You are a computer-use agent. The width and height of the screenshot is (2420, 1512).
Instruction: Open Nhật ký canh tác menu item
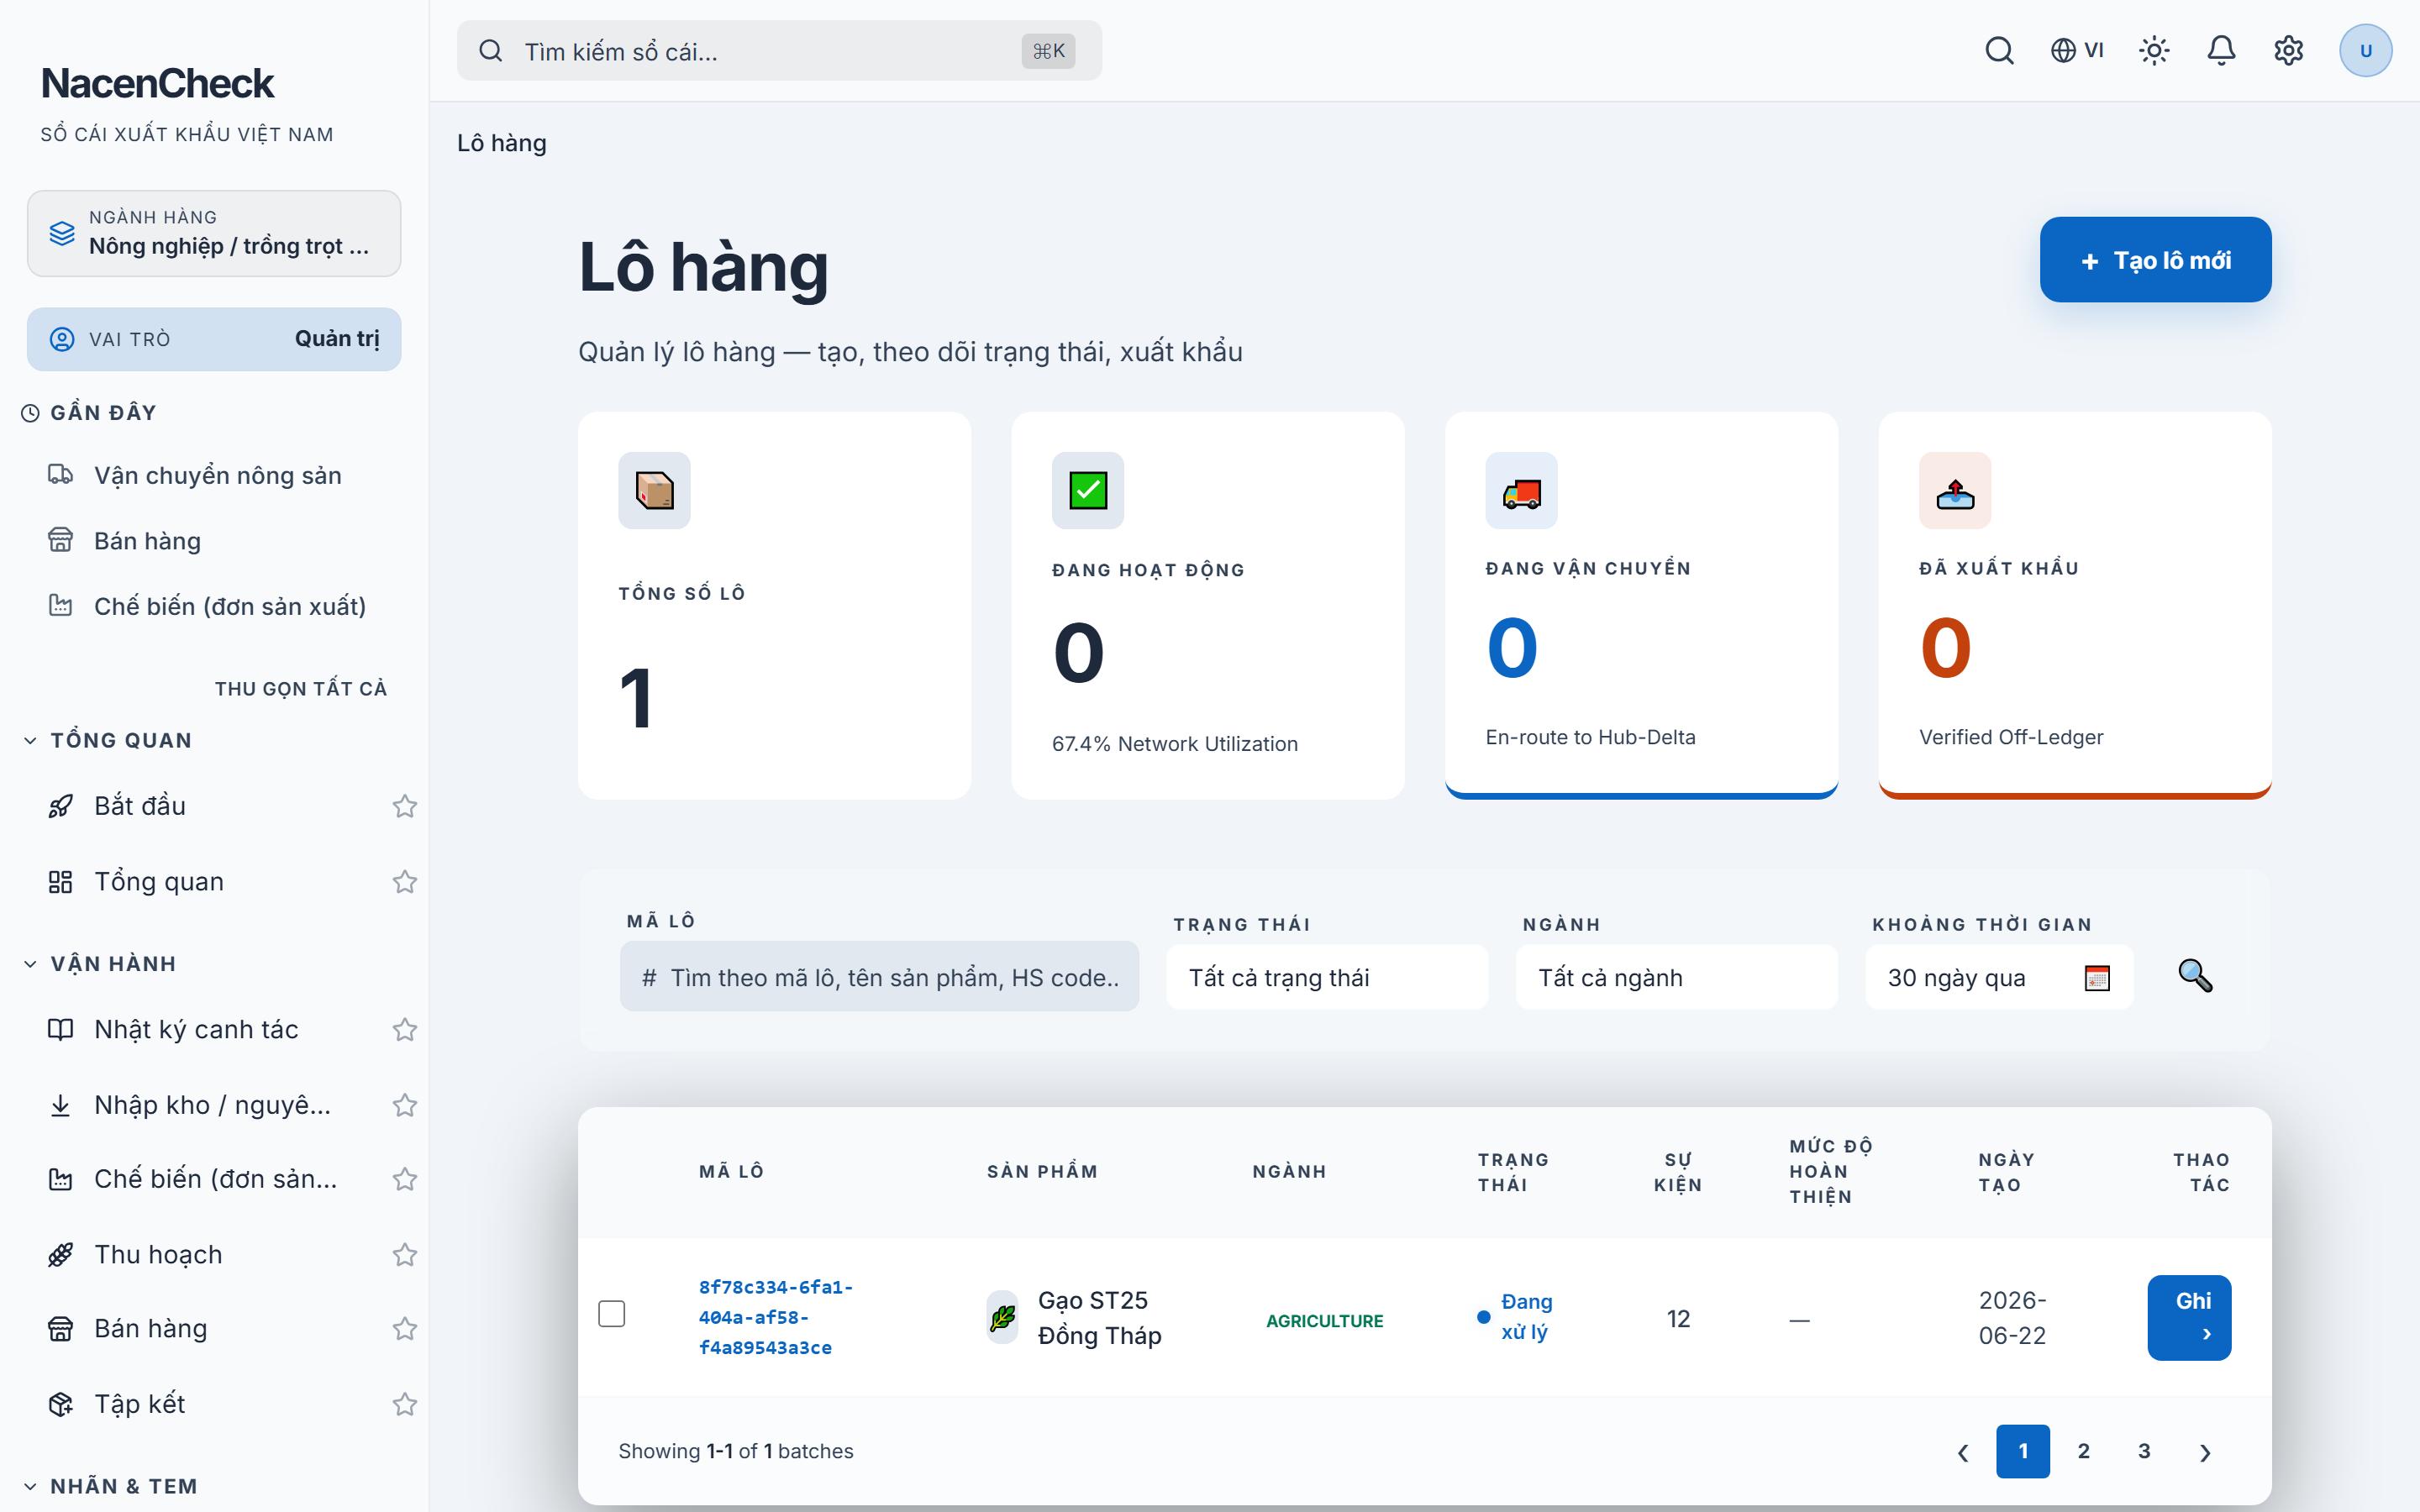pyautogui.click(x=196, y=1029)
